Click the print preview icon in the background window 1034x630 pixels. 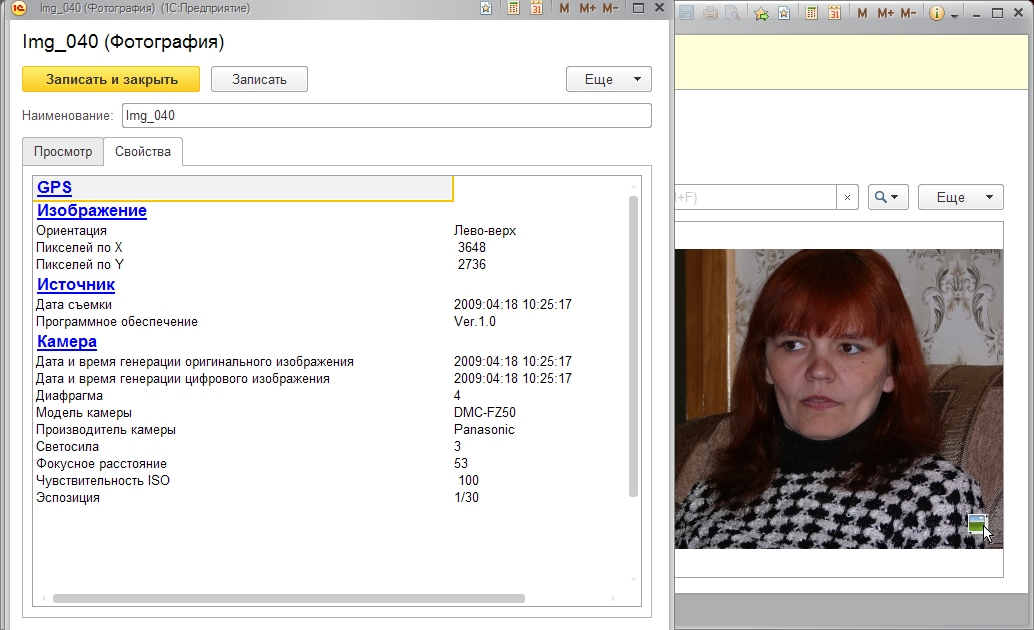pyautogui.click(x=732, y=14)
